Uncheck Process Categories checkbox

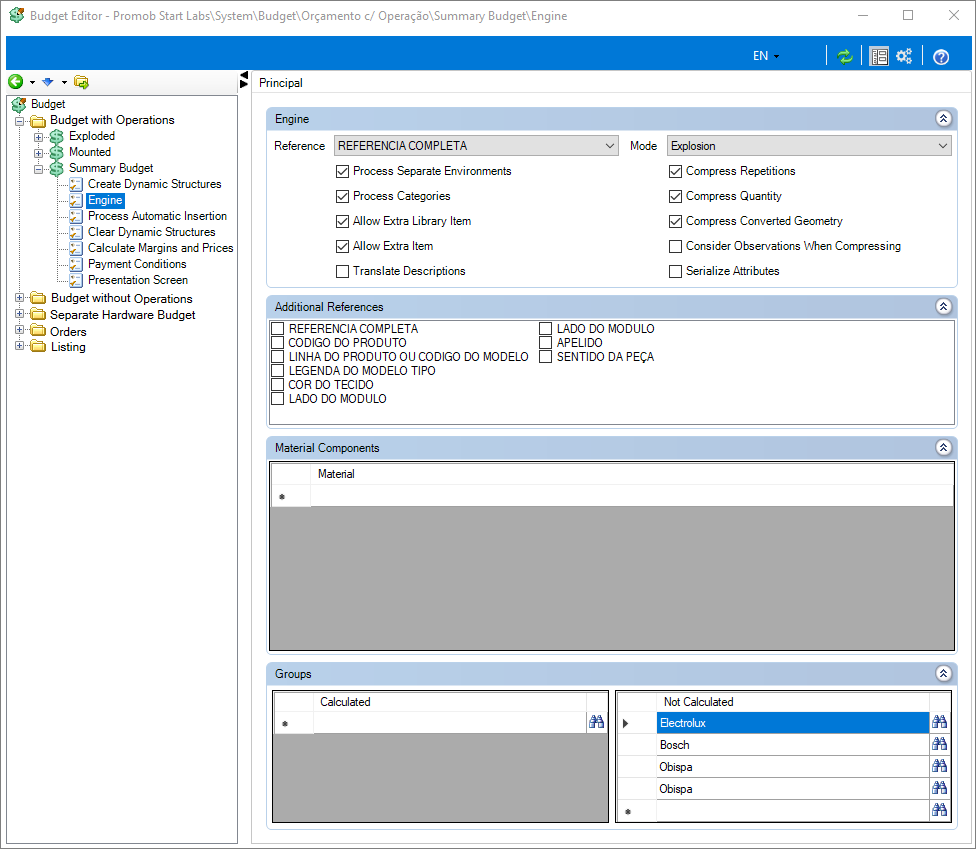click(342, 196)
